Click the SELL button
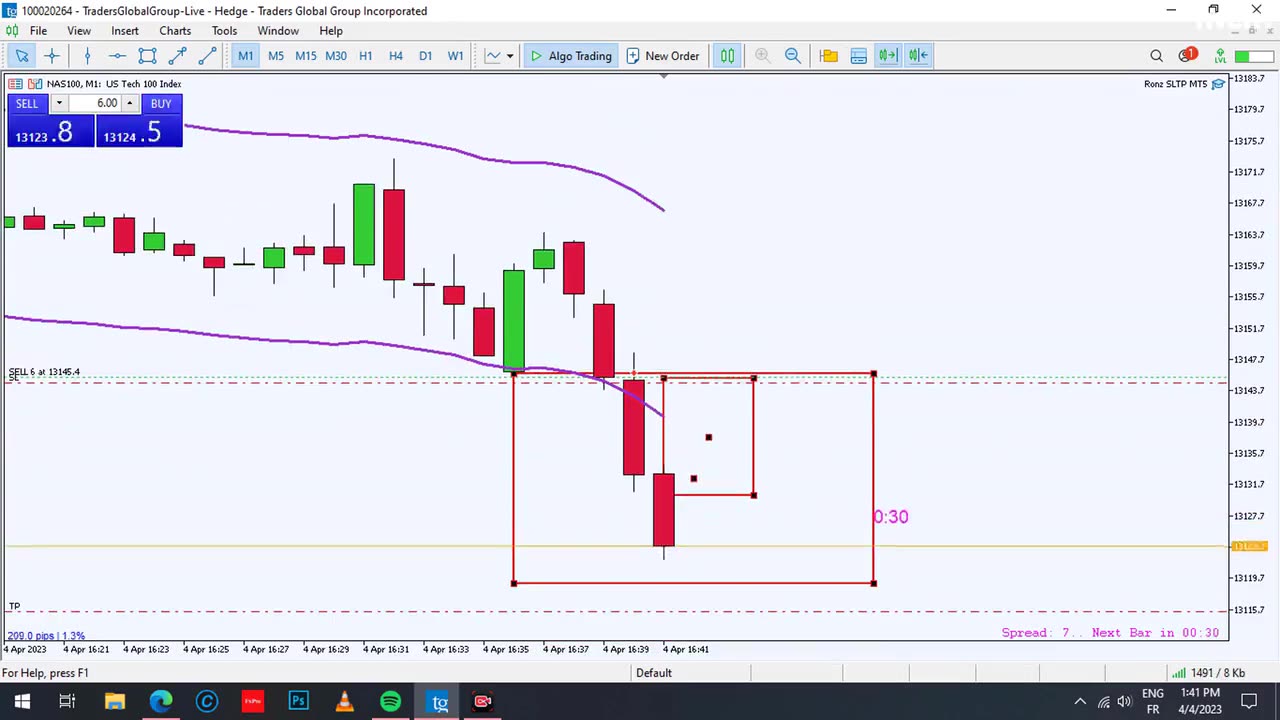1280x720 pixels. tap(27, 104)
